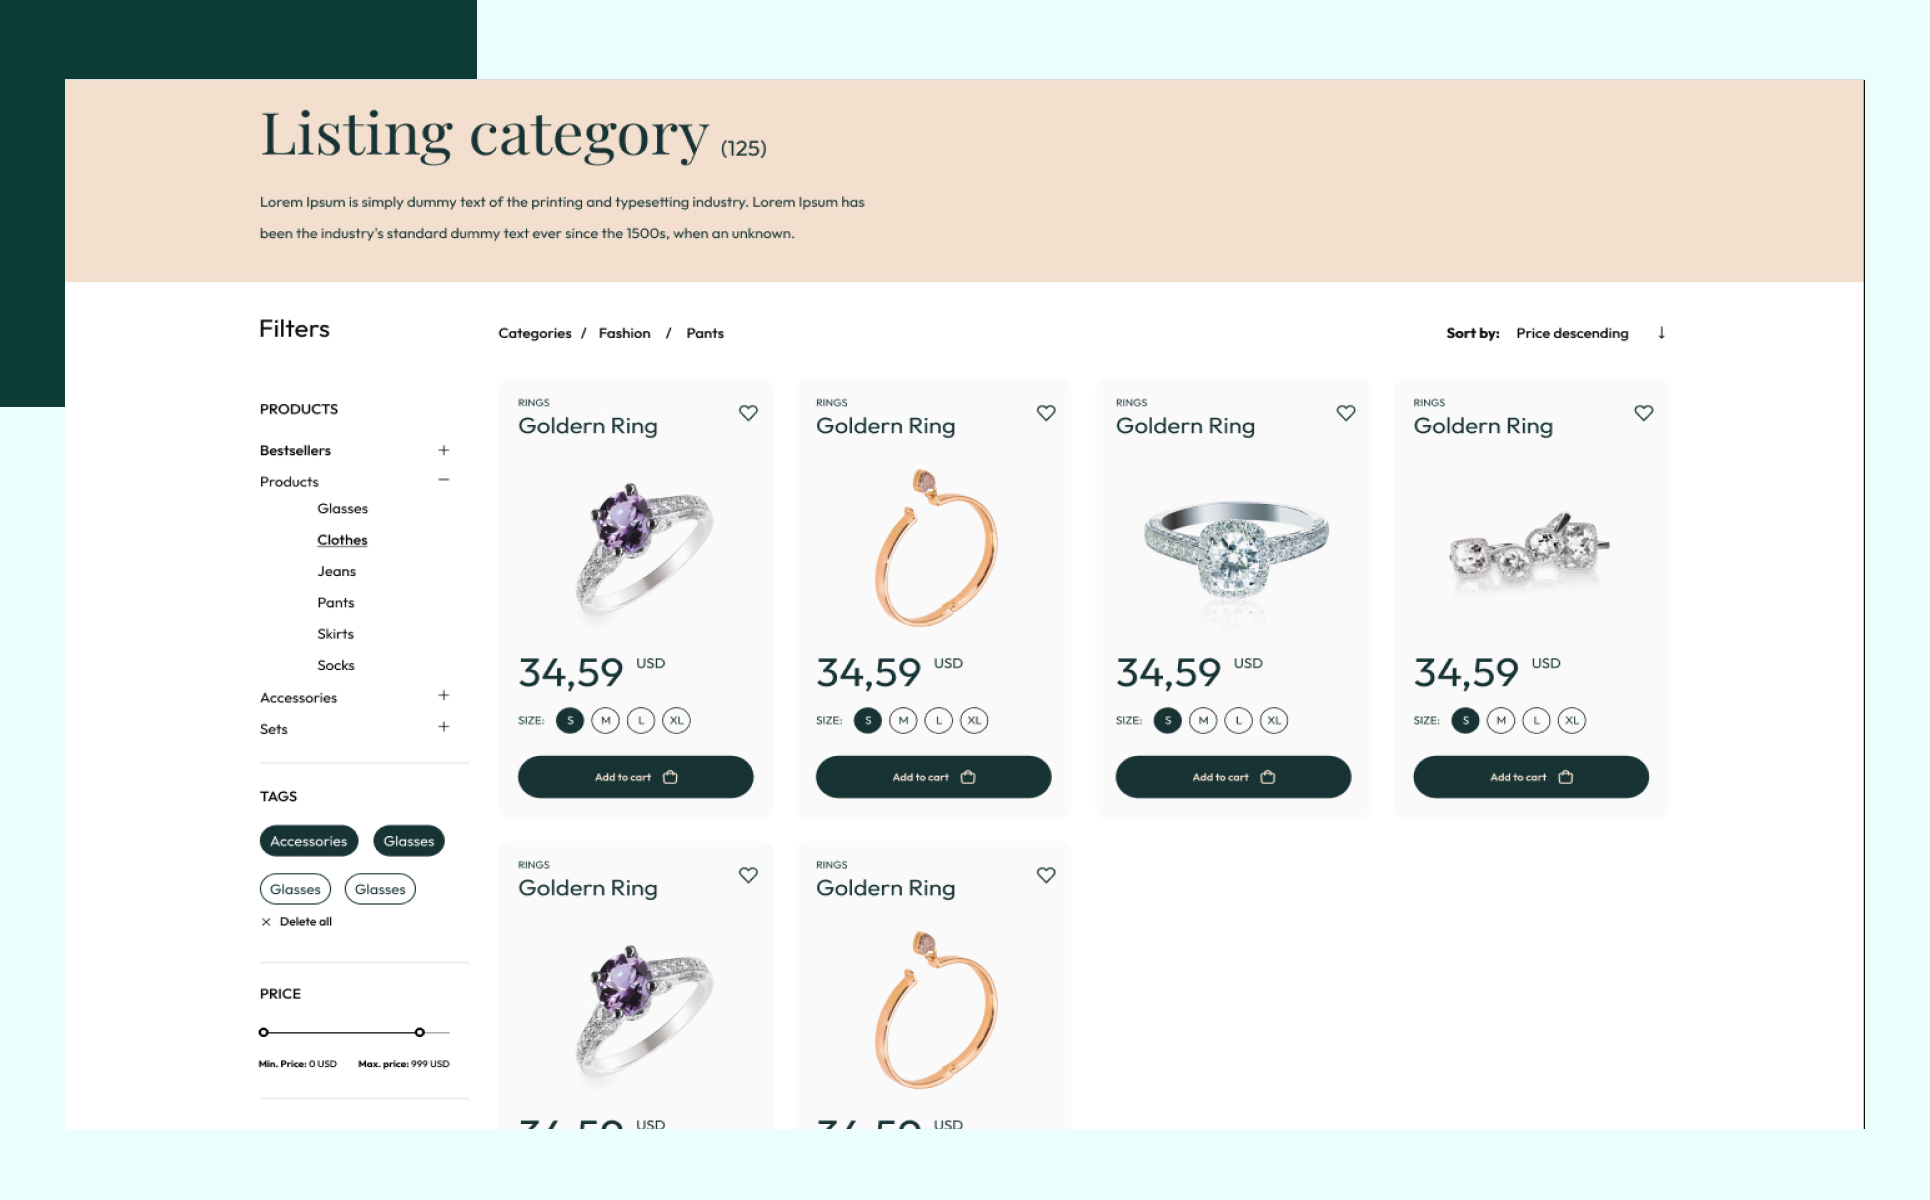Click the sort direction arrow icon
The image size is (1930, 1200).
point(1661,333)
